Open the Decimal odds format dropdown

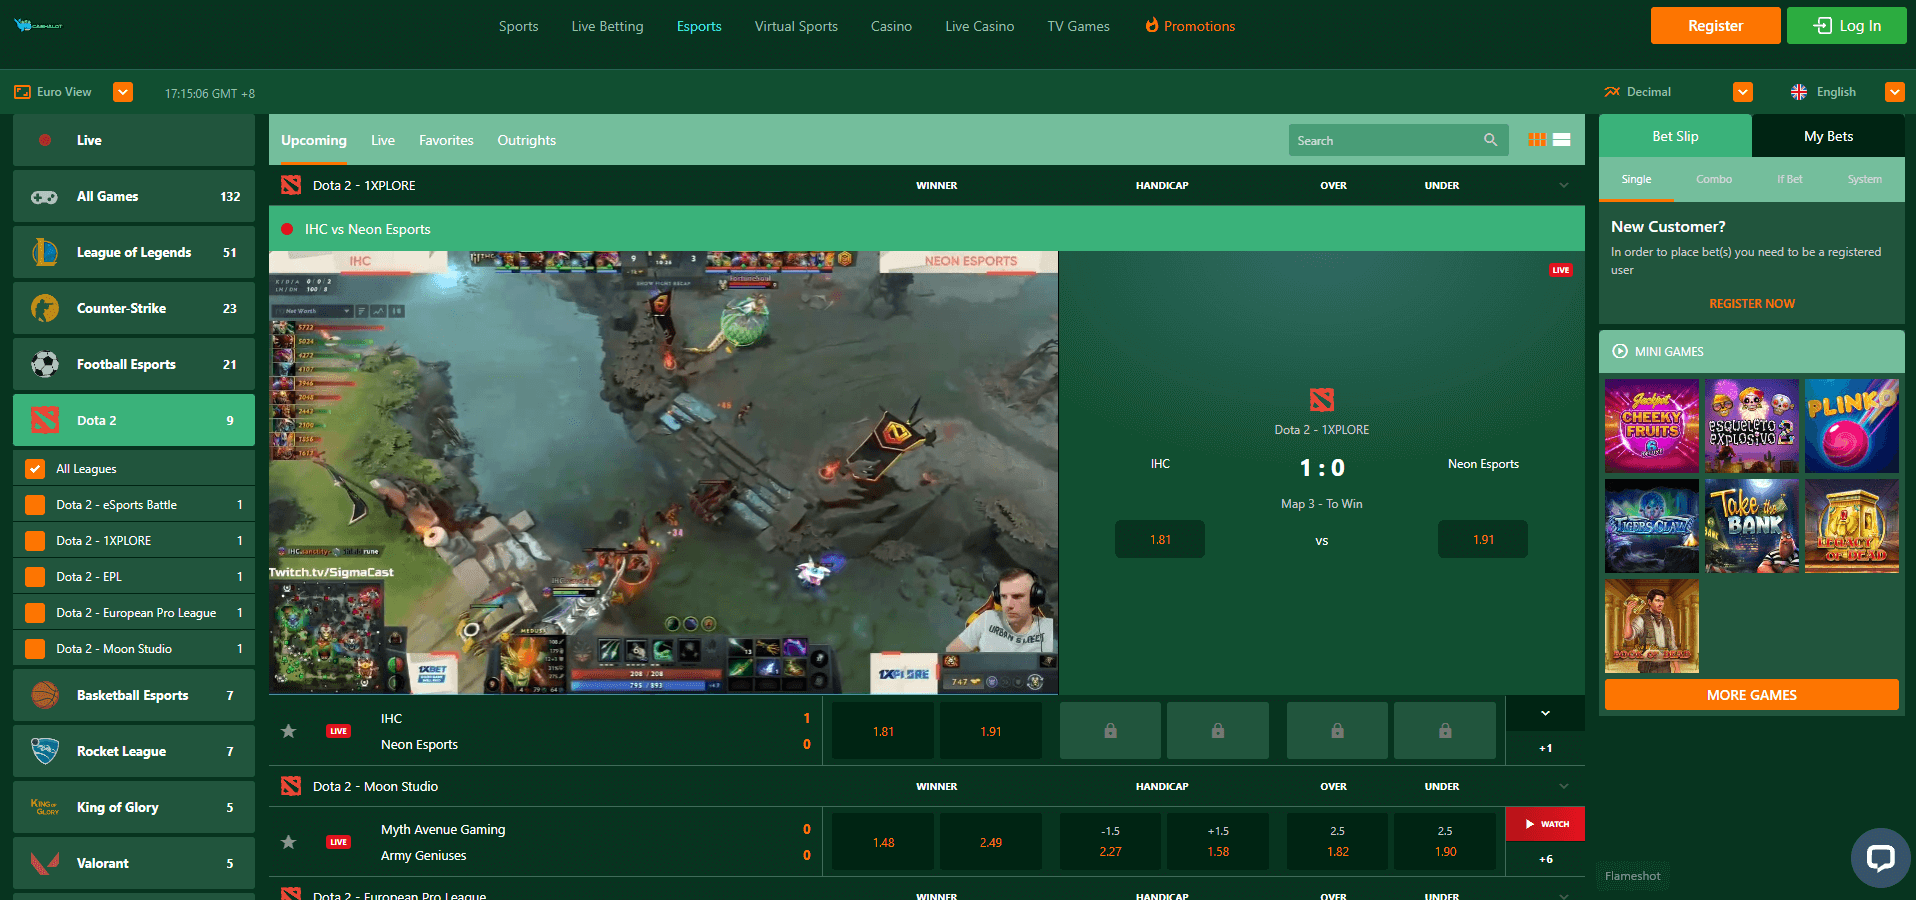[1743, 92]
